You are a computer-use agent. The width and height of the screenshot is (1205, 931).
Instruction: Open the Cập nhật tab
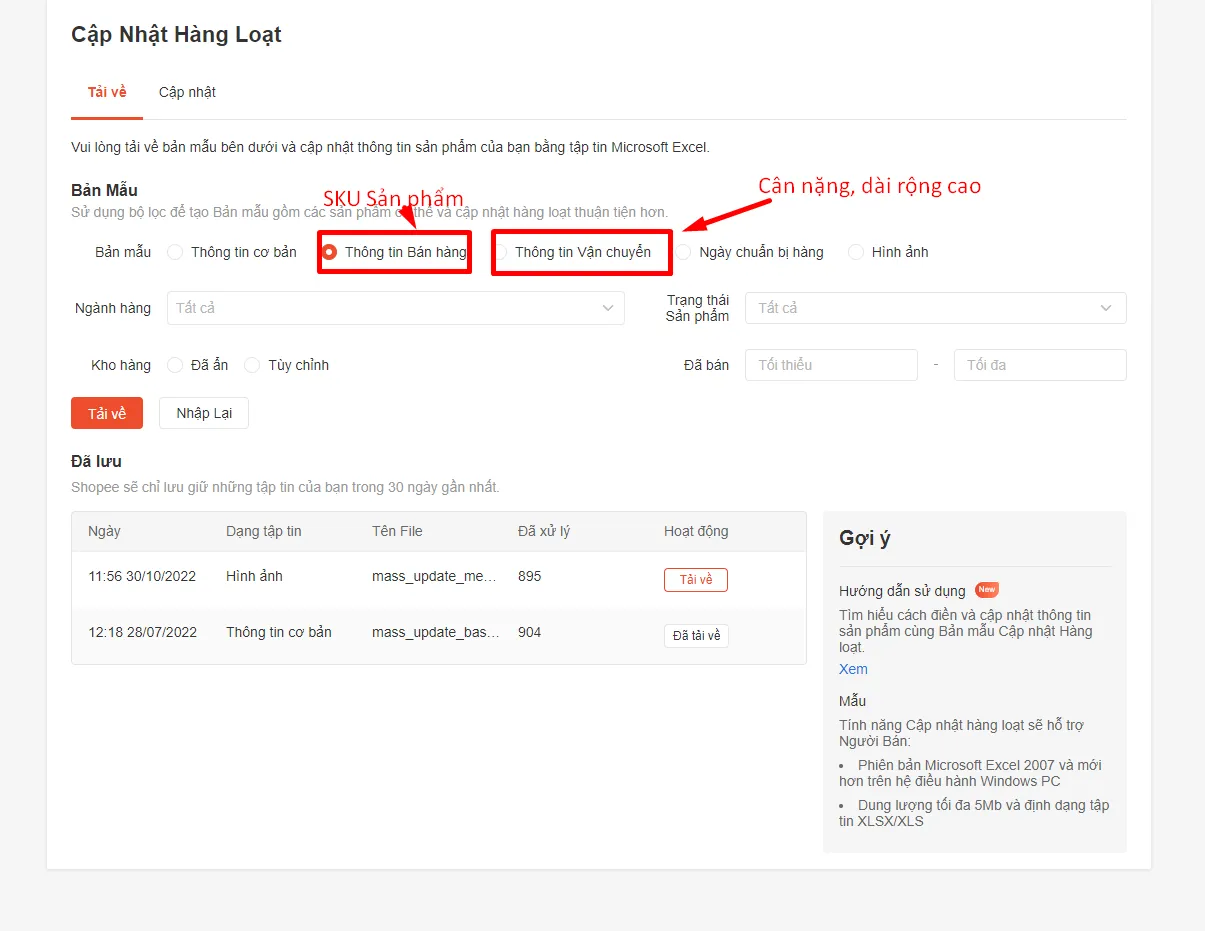187,92
